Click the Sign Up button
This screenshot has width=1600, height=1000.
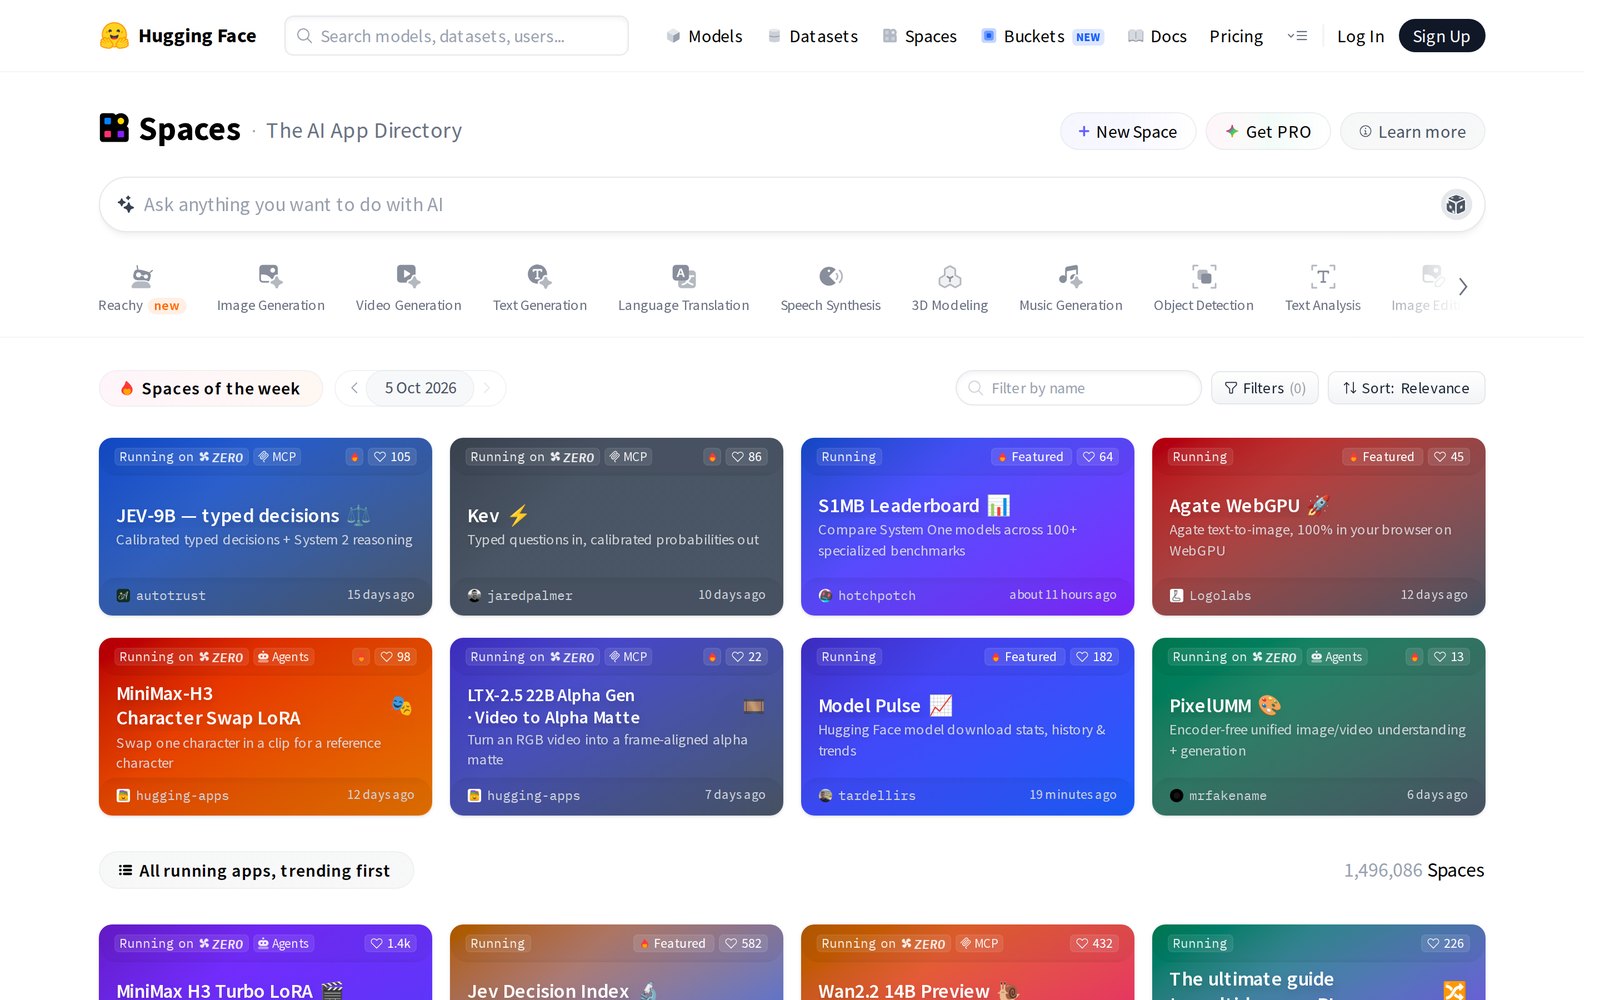[x=1441, y=36]
